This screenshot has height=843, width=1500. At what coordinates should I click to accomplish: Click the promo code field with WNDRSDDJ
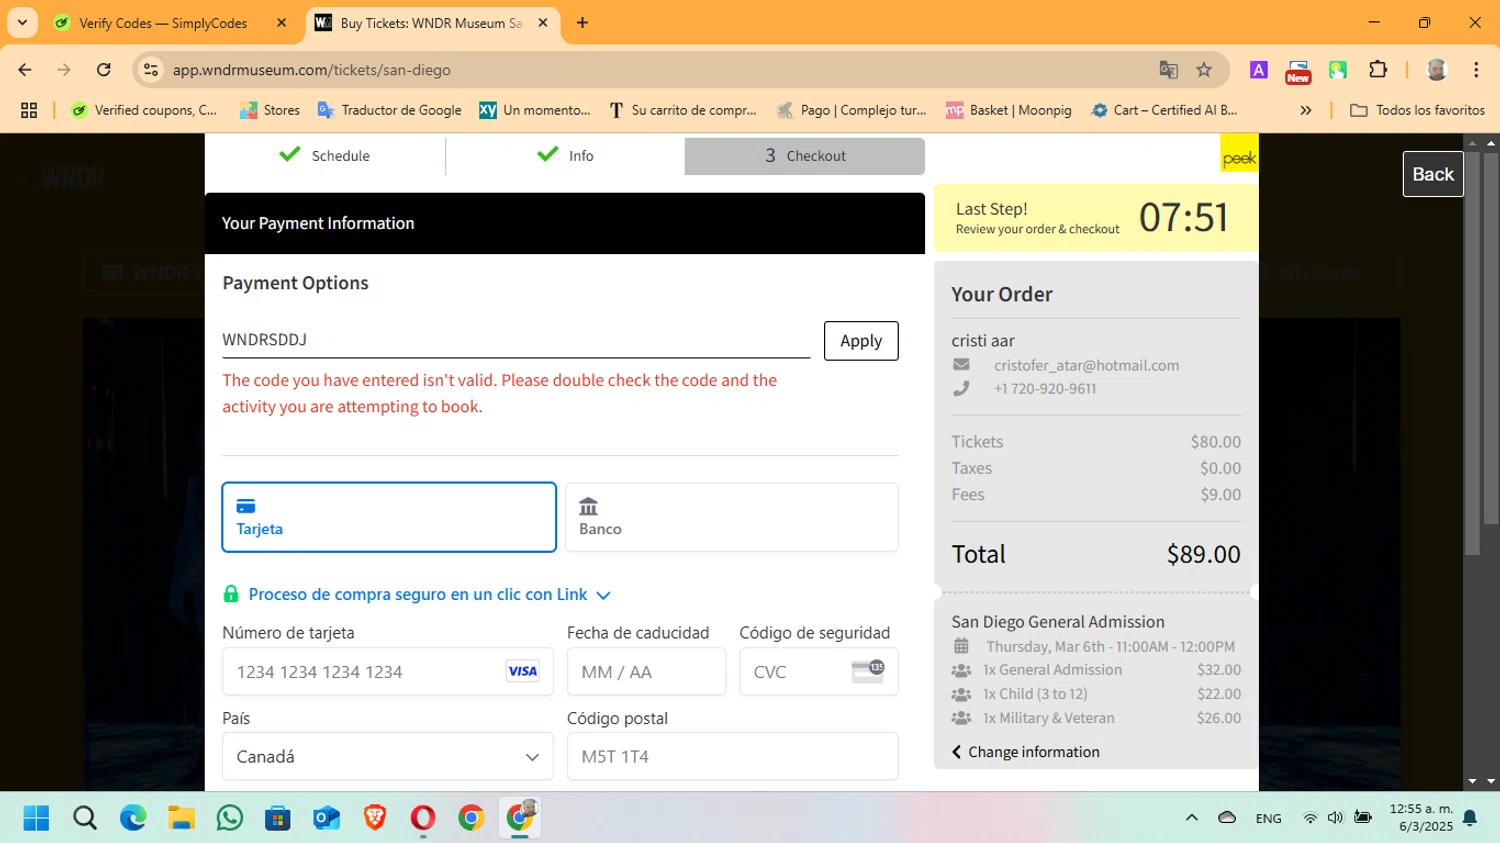[516, 340]
